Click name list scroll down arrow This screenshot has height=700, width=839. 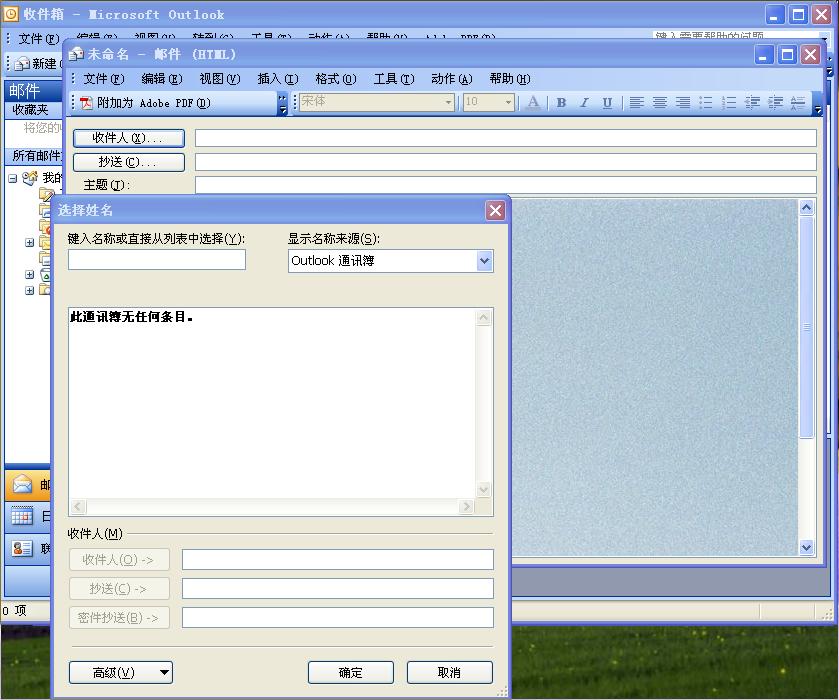tap(483, 490)
